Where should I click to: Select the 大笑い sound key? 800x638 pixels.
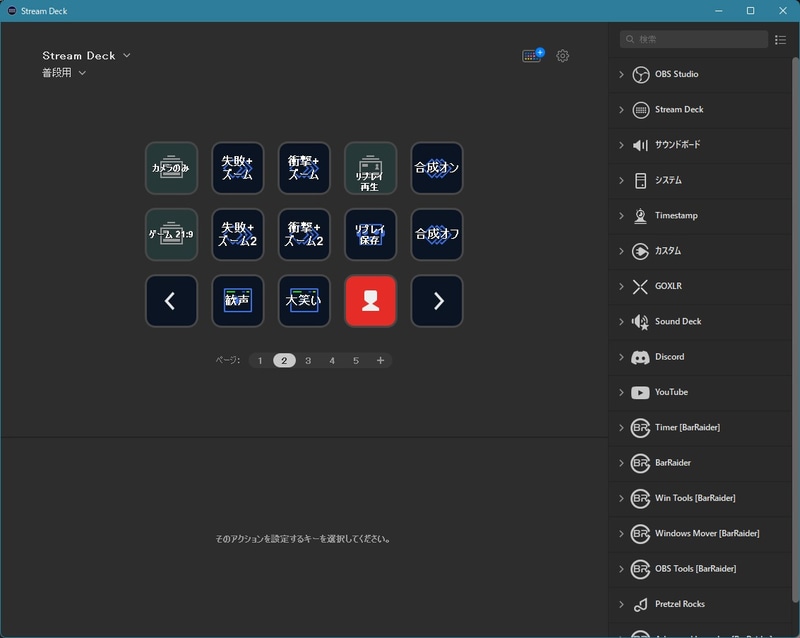304,301
